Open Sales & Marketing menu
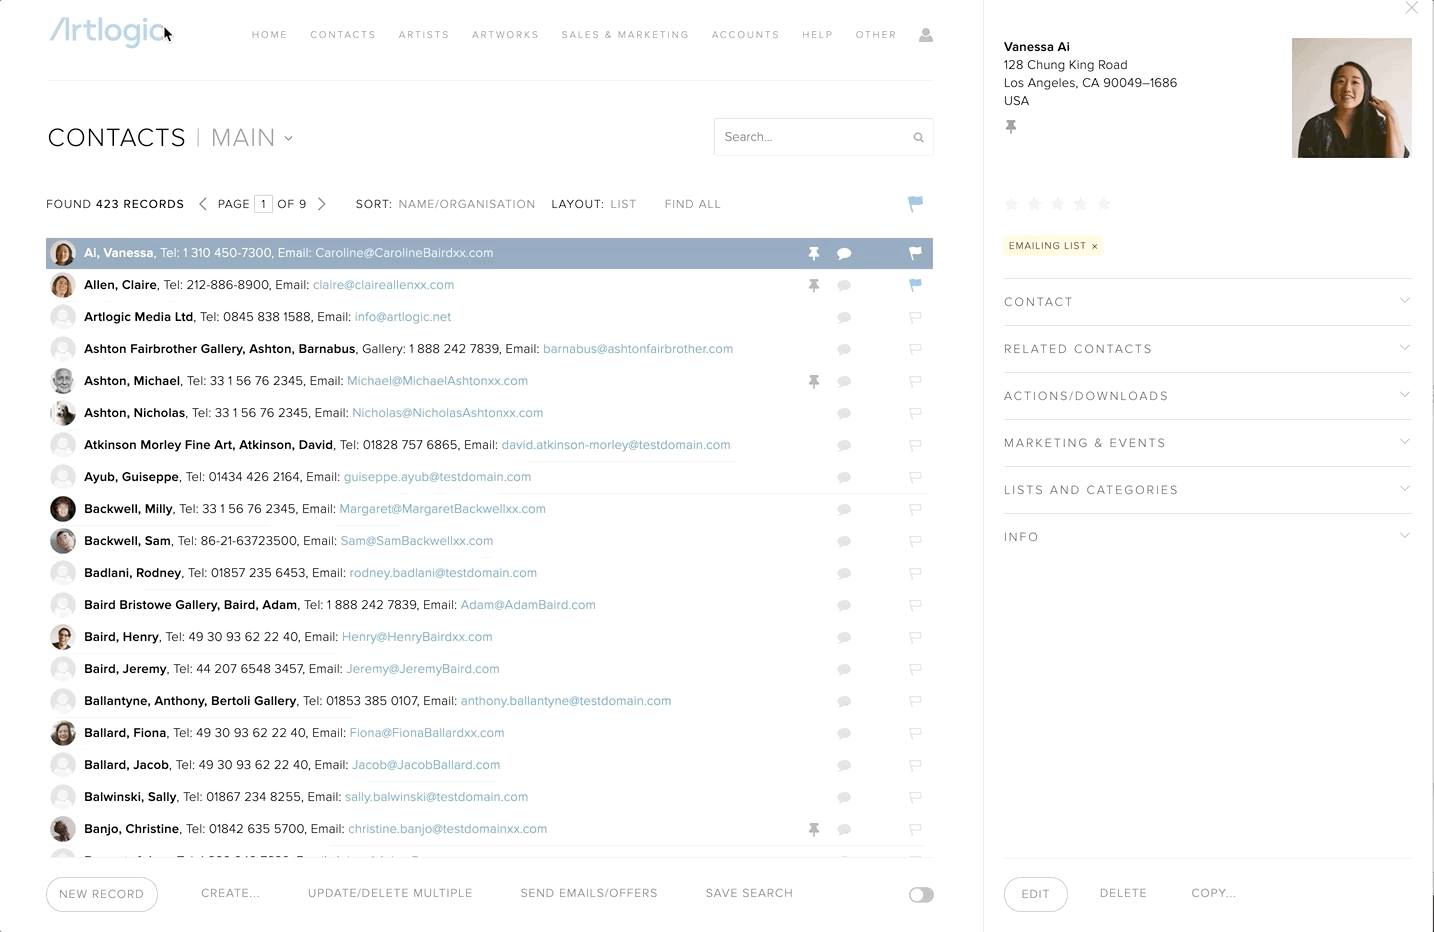This screenshot has height=932, width=1434. pyautogui.click(x=625, y=35)
